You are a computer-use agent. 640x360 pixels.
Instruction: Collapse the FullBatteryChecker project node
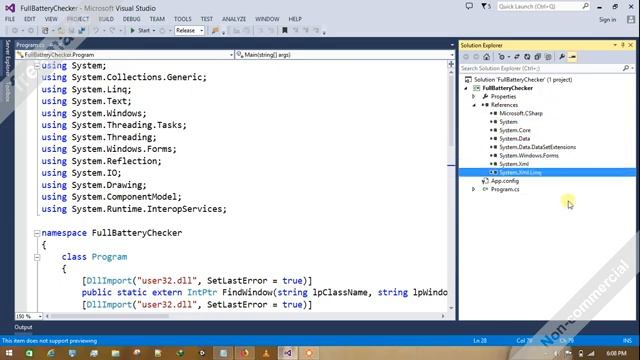466,88
